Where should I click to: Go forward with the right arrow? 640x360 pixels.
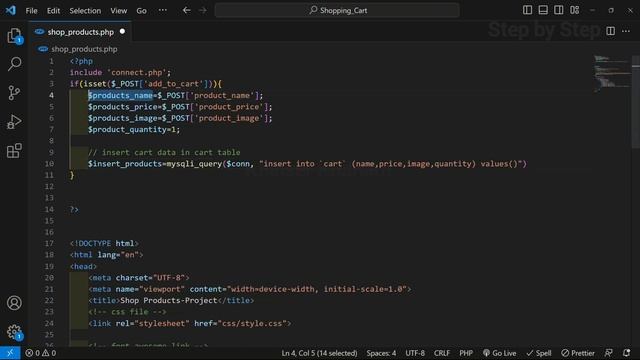(x=203, y=10)
